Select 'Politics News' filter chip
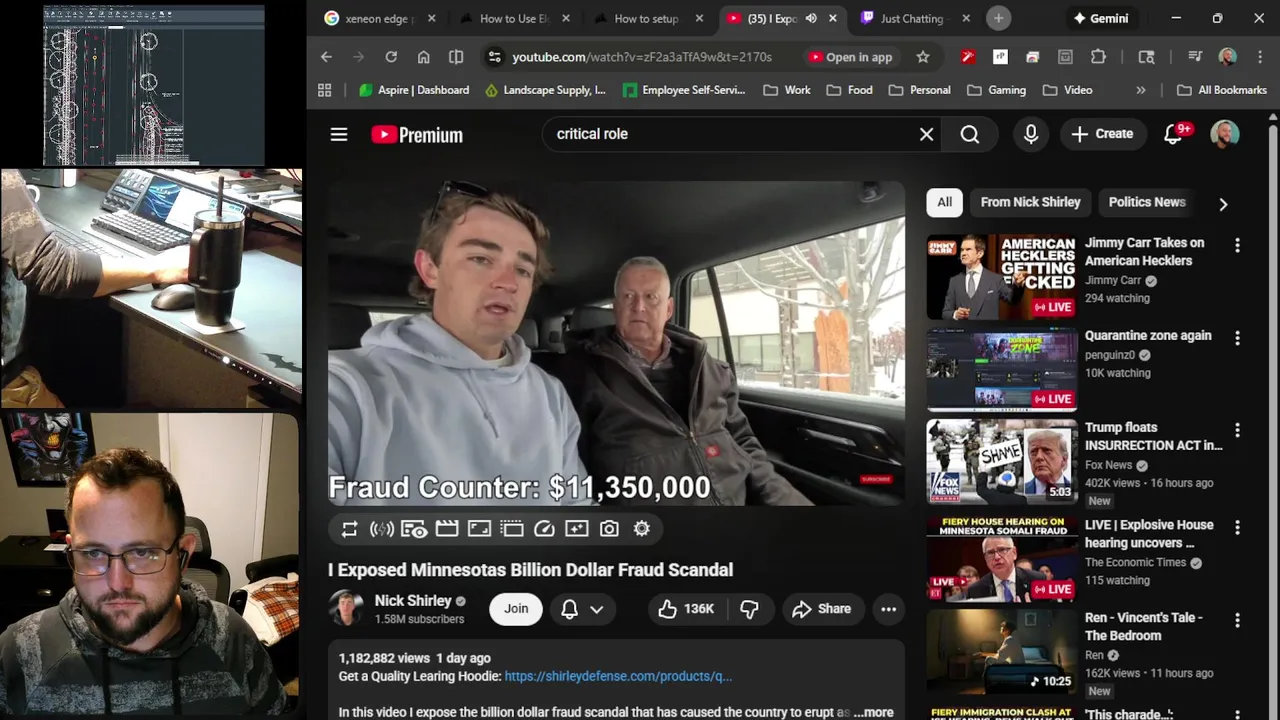Viewport: 1280px width, 720px height. point(1147,202)
